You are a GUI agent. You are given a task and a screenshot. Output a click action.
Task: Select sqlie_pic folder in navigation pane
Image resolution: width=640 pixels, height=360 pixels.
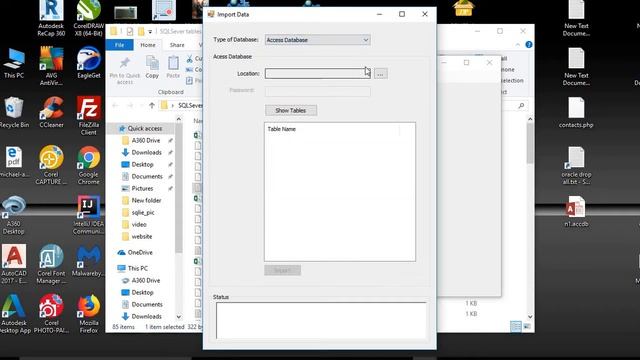pos(143,213)
